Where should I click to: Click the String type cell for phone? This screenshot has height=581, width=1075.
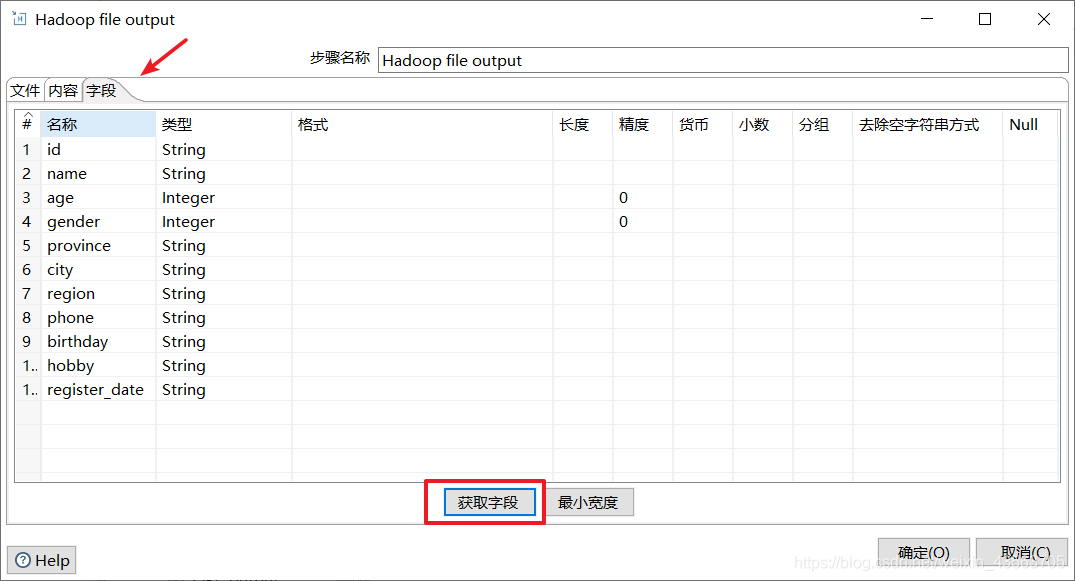pos(224,318)
